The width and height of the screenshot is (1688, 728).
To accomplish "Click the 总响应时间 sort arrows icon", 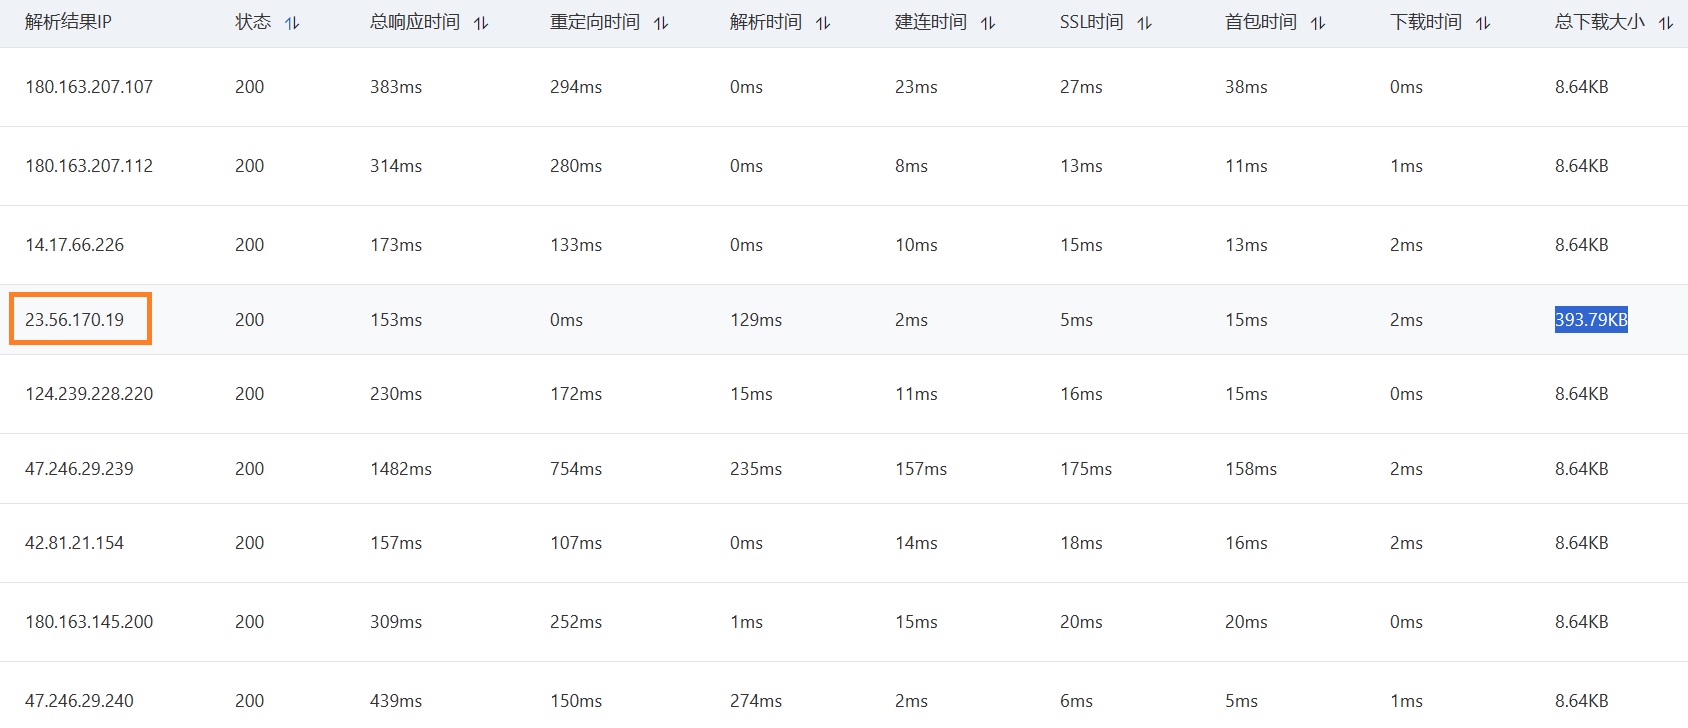I will (x=481, y=23).
